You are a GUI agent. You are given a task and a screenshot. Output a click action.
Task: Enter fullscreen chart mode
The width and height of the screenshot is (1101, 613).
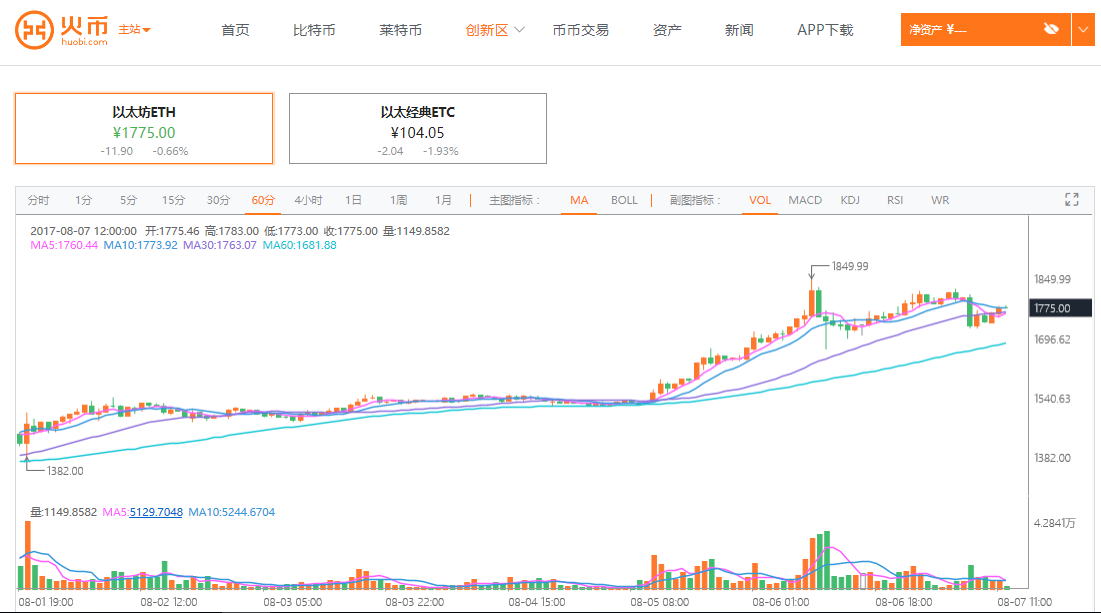(1072, 199)
